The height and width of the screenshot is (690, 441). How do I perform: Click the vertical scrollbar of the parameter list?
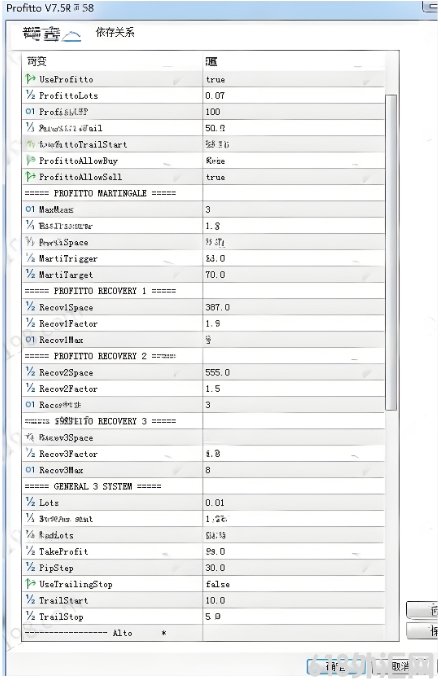point(391,253)
